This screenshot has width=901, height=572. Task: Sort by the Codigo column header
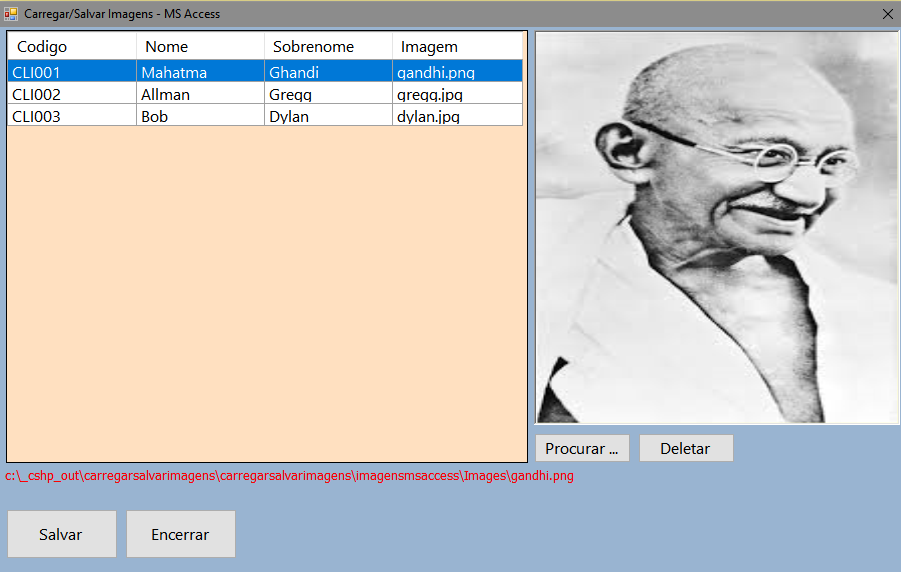[72, 46]
